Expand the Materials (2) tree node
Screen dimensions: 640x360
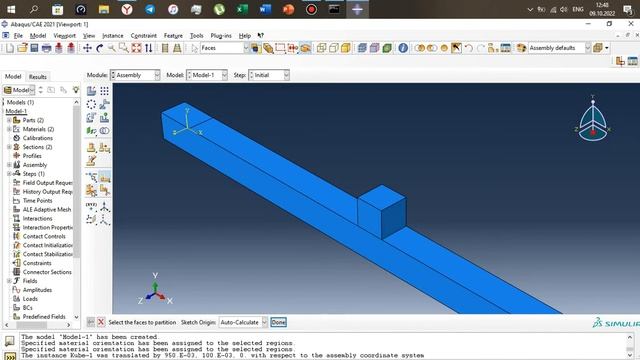9,129
